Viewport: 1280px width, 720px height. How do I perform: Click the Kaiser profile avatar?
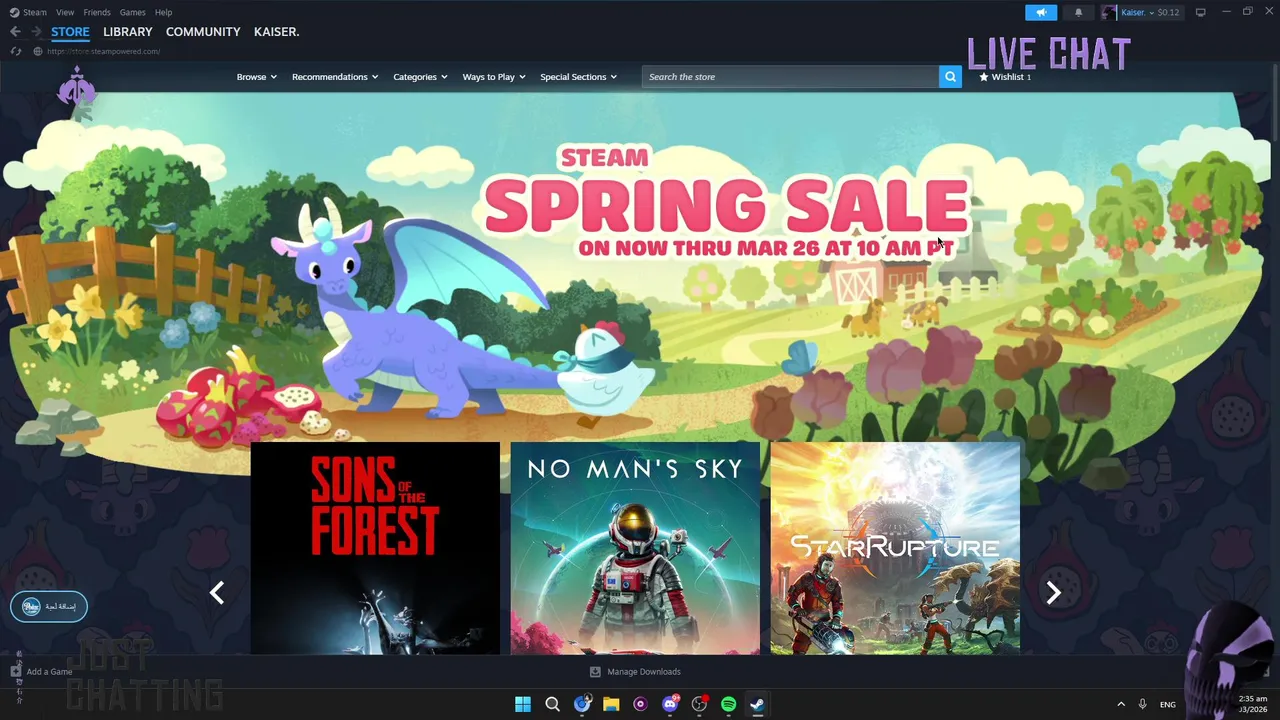pyautogui.click(x=1109, y=12)
